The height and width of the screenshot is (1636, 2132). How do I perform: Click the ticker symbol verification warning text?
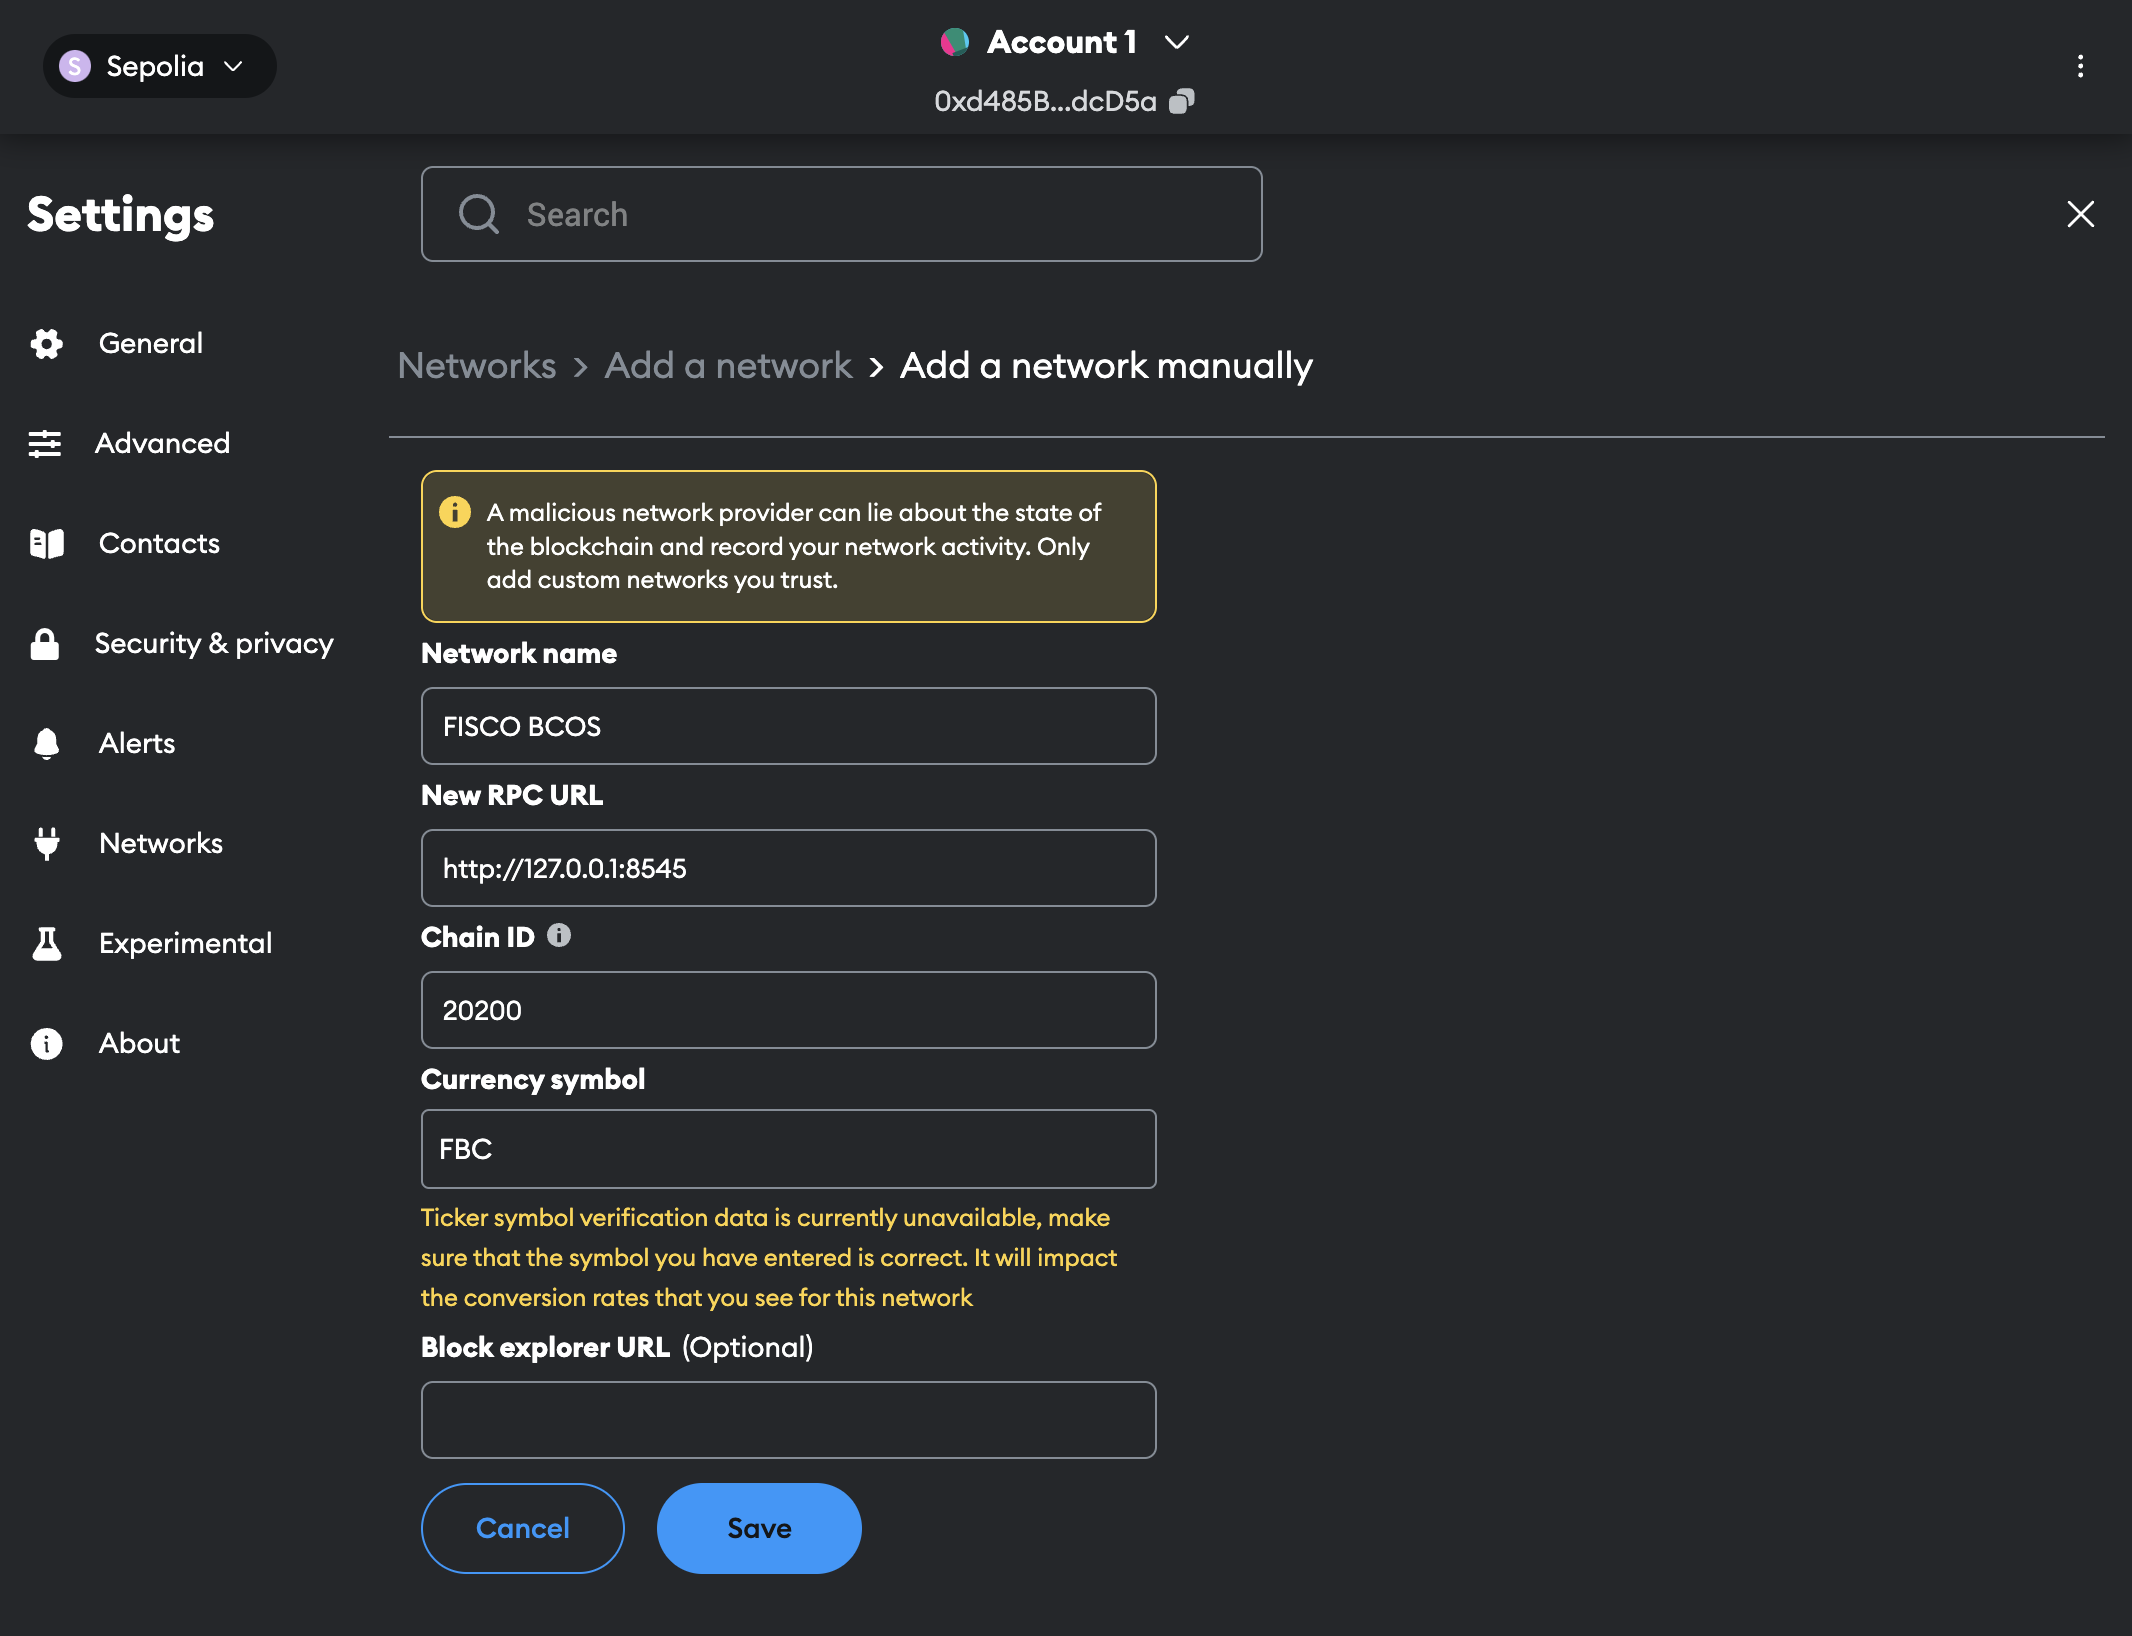point(769,1257)
